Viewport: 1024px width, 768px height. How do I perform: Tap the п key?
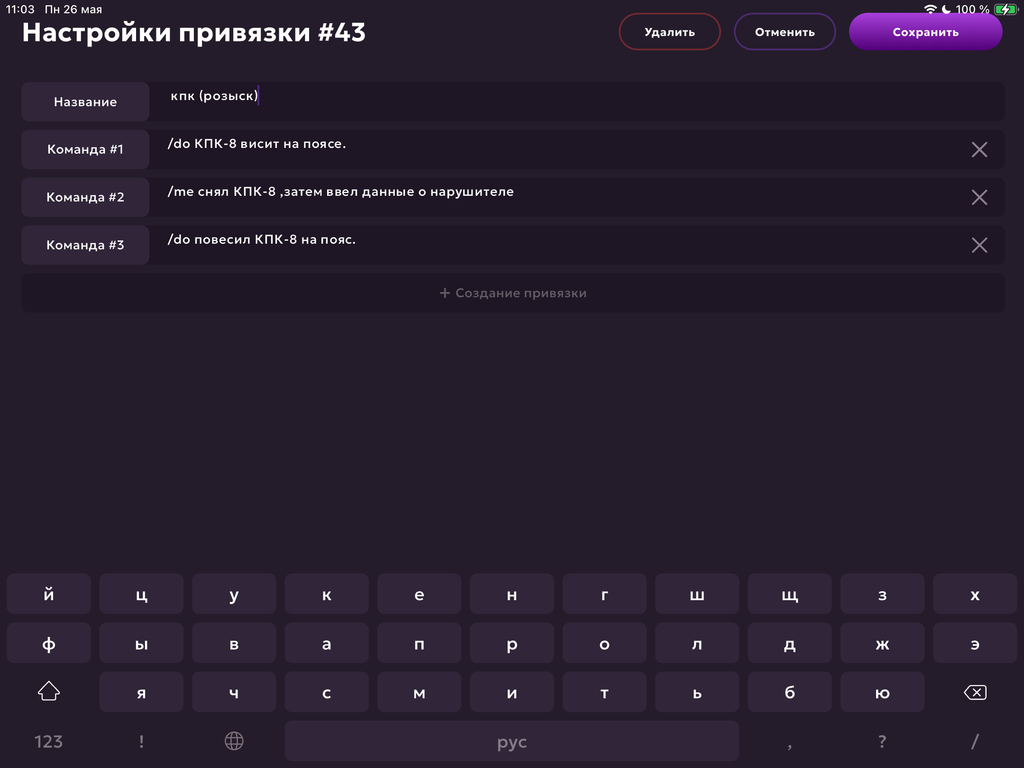tap(419, 644)
